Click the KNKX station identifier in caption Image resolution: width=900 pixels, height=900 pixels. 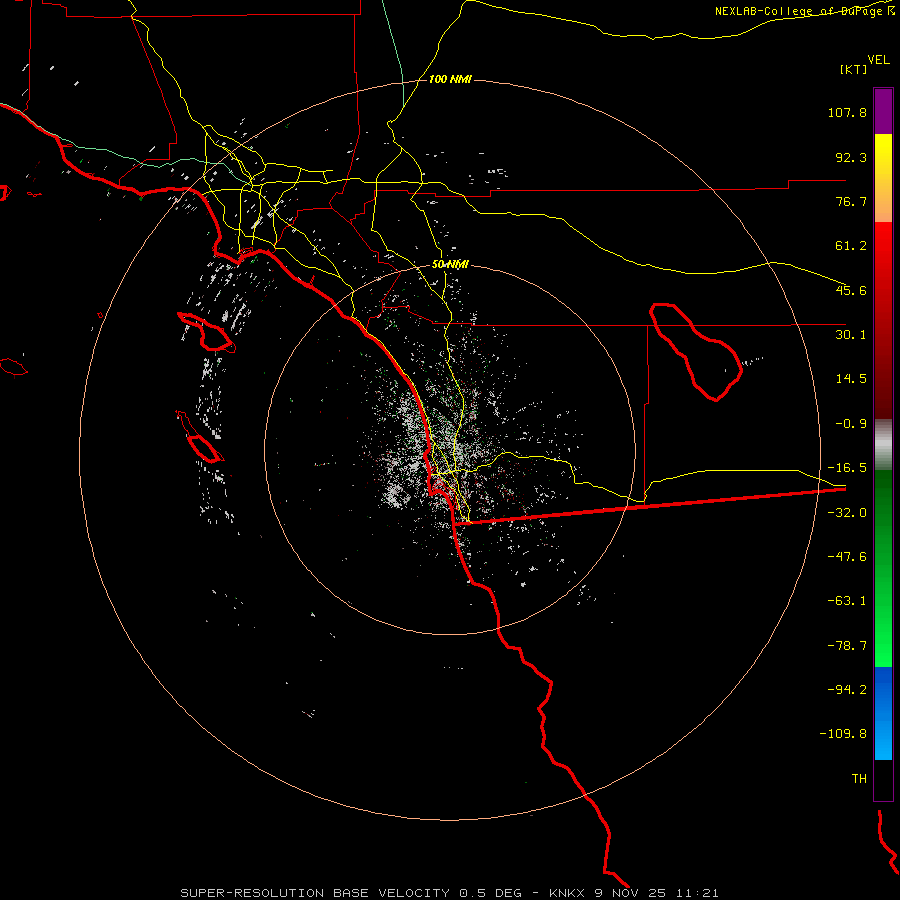(x=567, y=893)
